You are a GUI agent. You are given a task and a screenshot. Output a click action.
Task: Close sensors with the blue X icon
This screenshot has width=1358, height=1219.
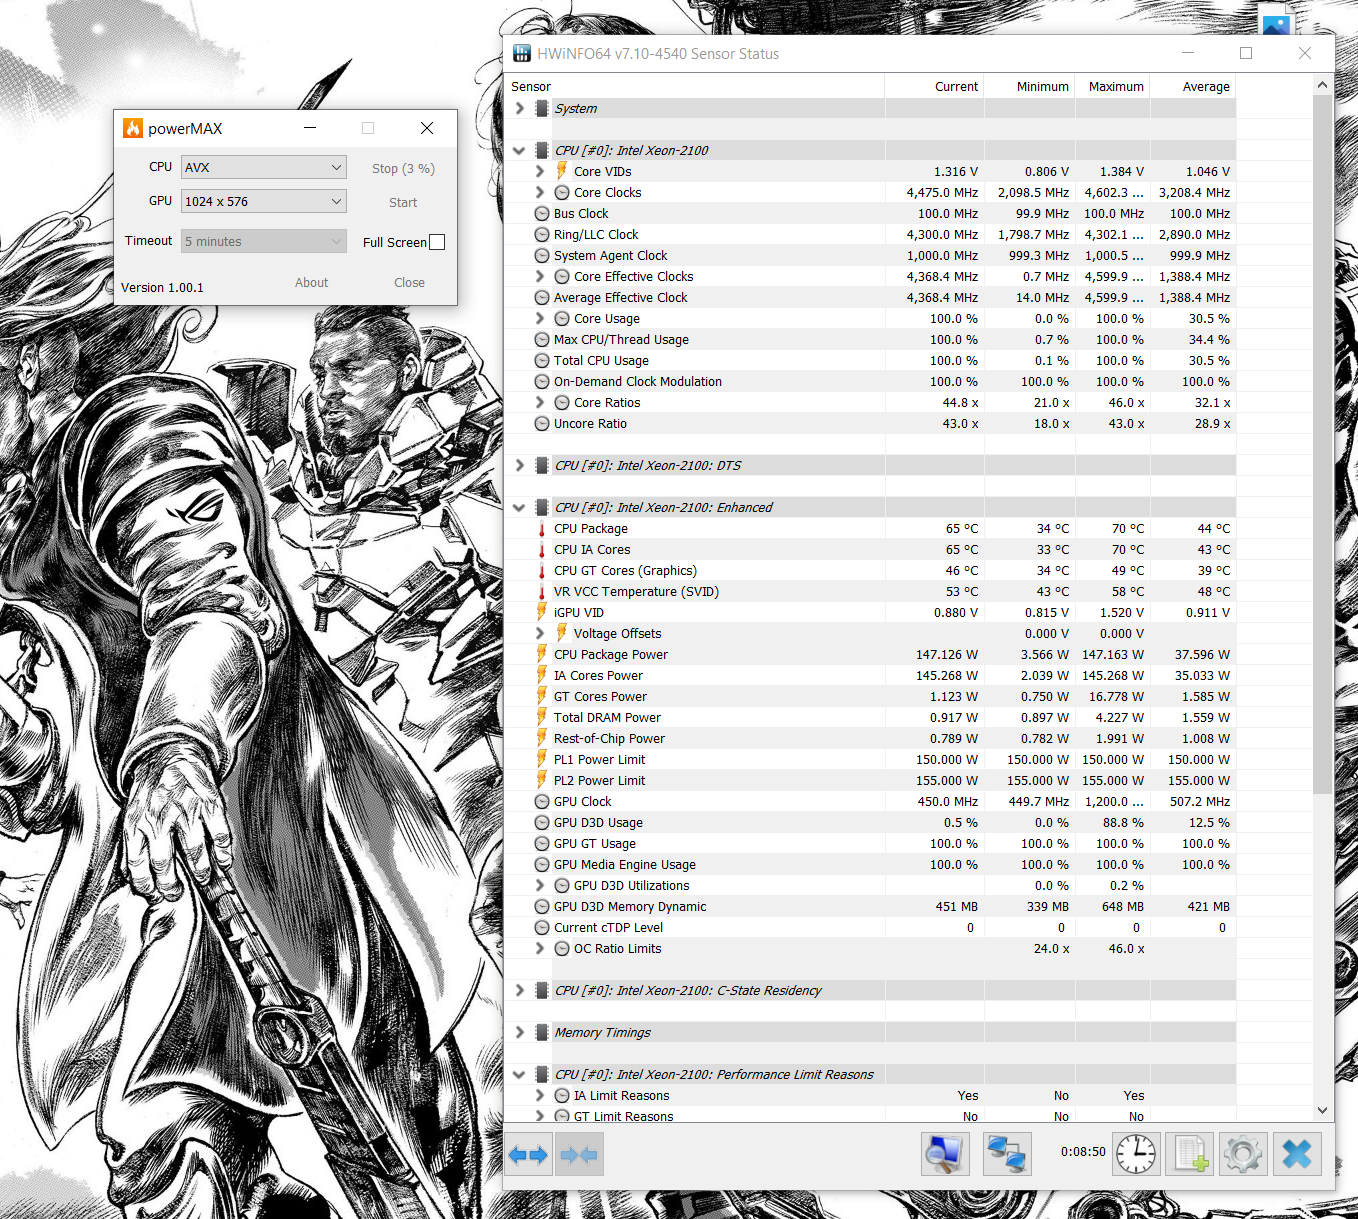pos(1297,1155)
